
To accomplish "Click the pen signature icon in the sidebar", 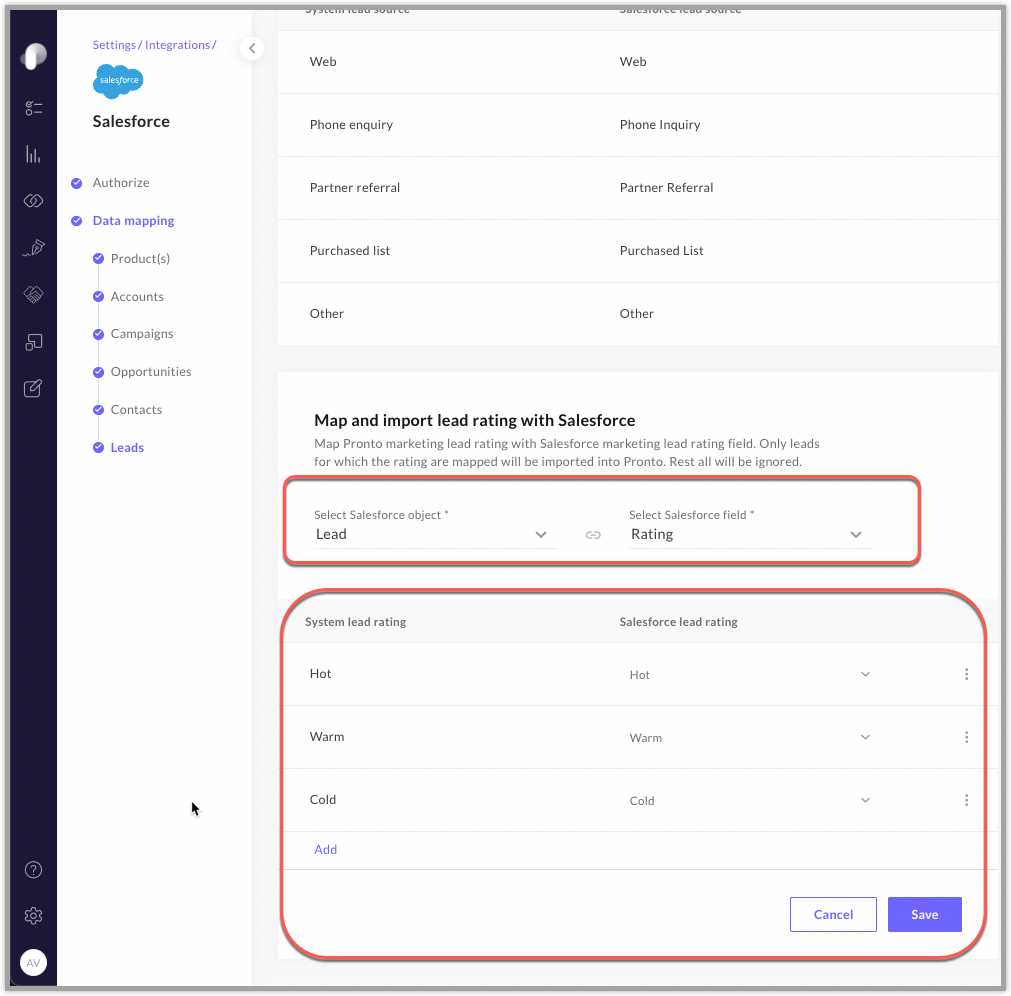I will coord(33,247).
